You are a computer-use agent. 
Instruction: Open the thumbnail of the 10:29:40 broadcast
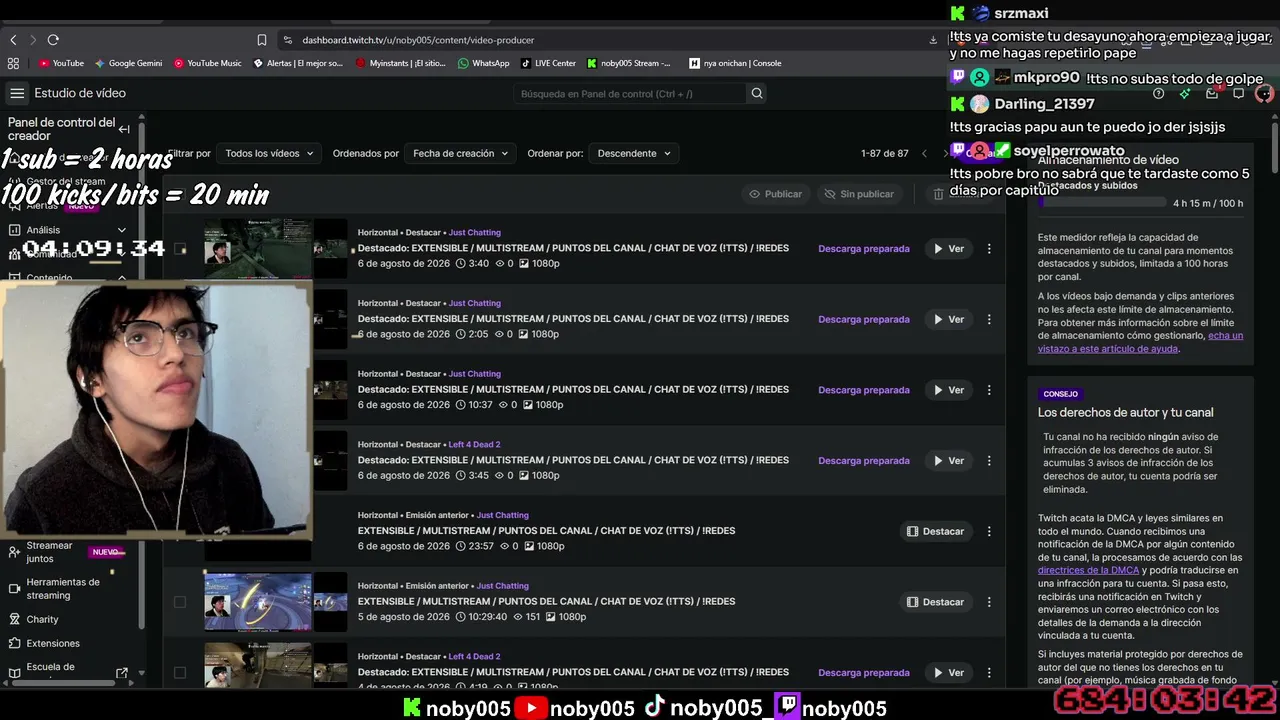(x=258, y=602)
